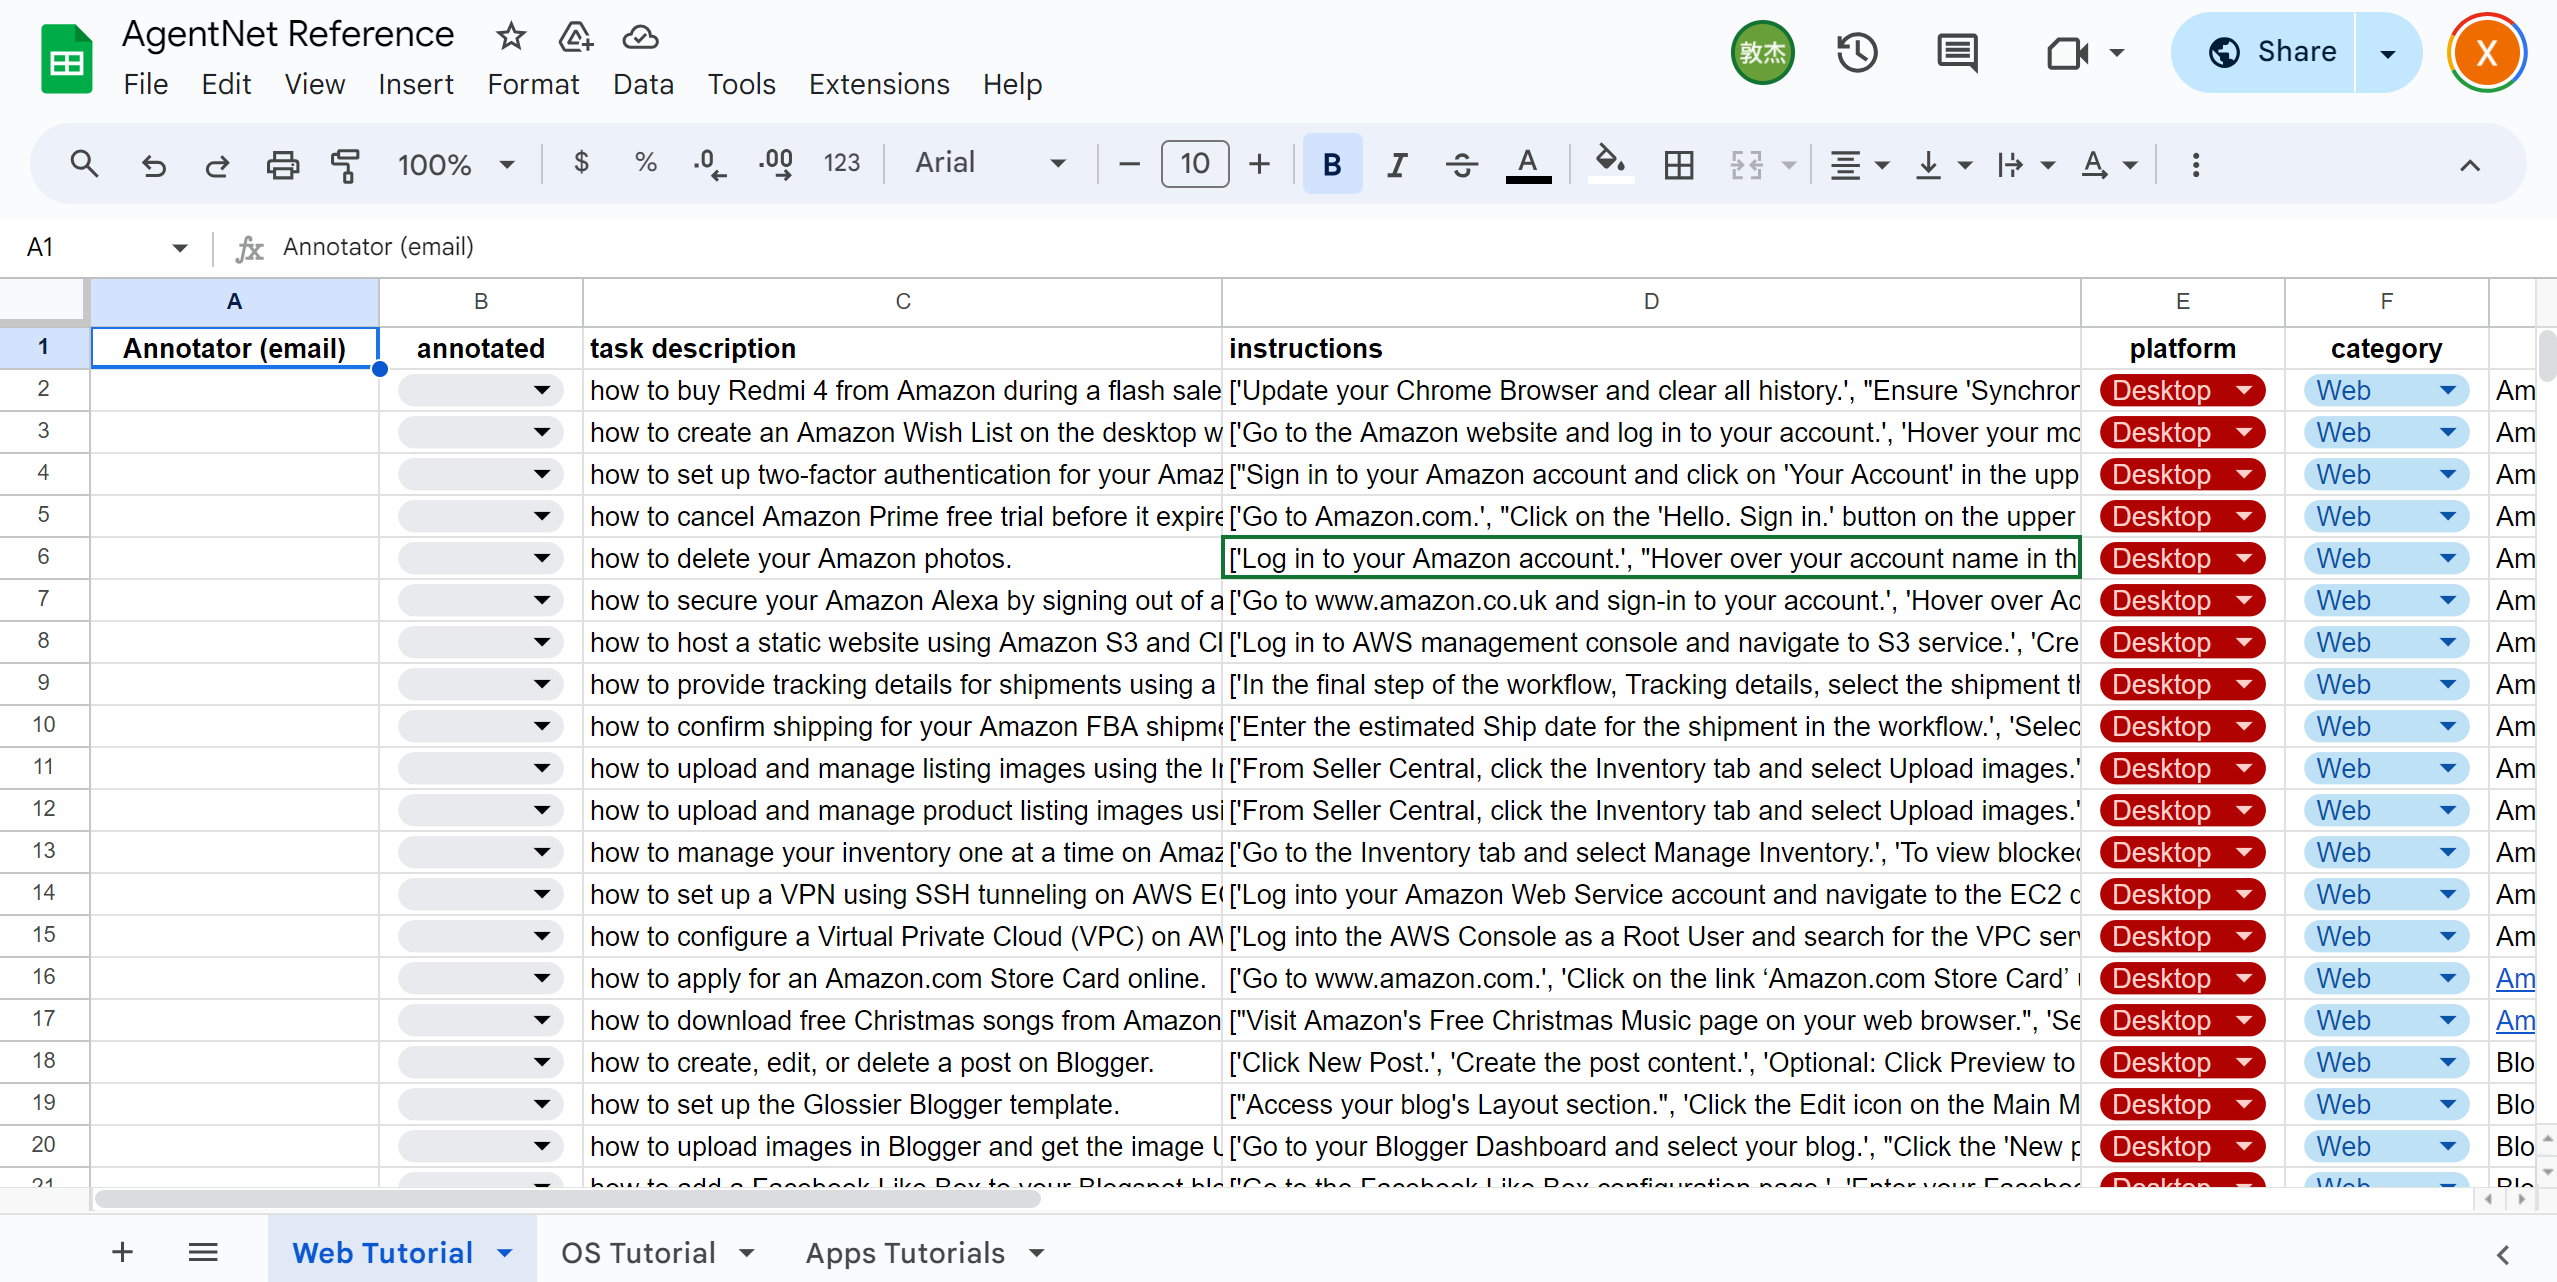Open the text color picker
This screenshot has height=1282, width=2557.
tap(1528, 164)
